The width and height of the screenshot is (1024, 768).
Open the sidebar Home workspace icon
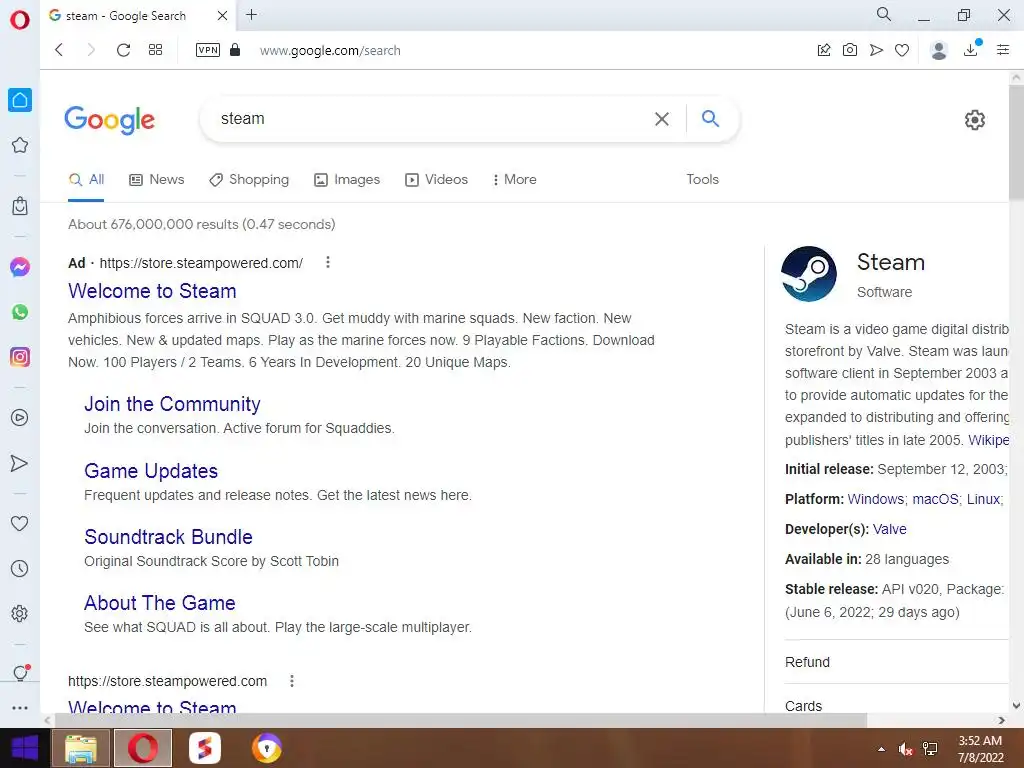tap(20, 100)
